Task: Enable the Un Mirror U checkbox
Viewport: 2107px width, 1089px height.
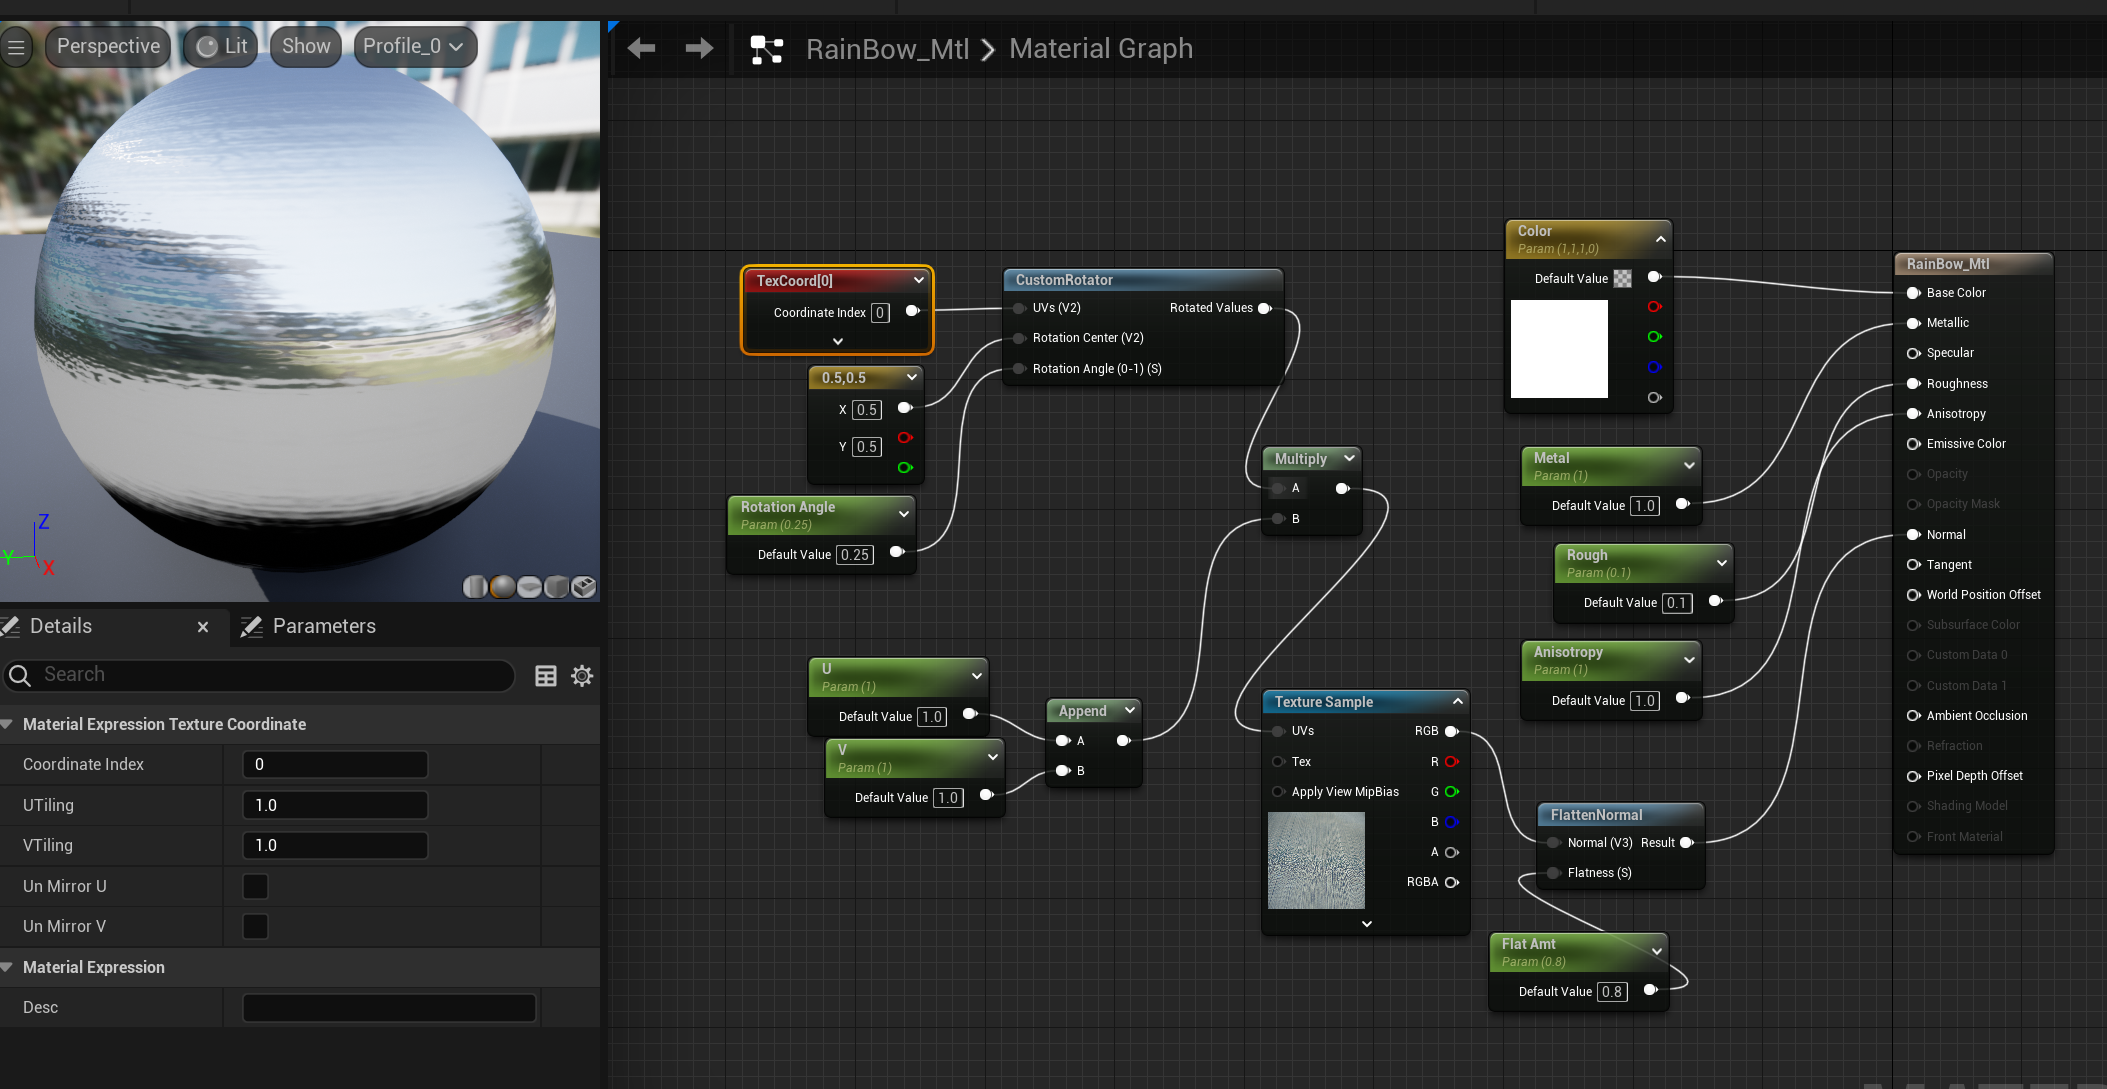Action: 256,886
